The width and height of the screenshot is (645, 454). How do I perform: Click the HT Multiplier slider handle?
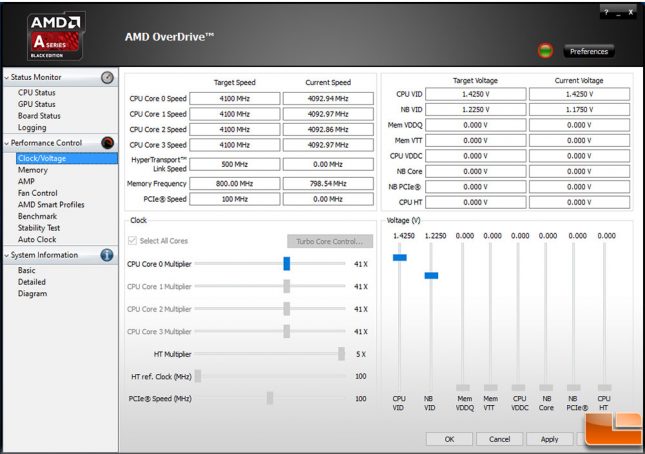tap(341, 354)
